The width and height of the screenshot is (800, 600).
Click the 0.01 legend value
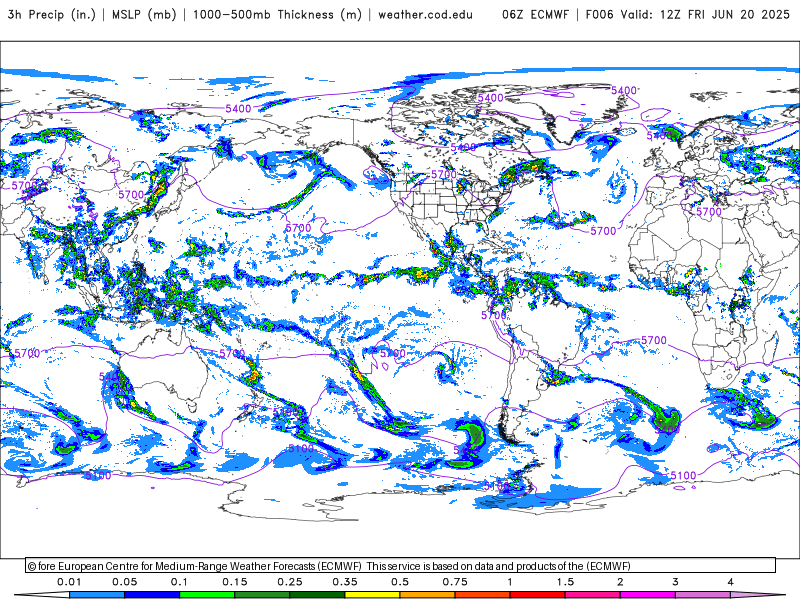click(69, 582)
